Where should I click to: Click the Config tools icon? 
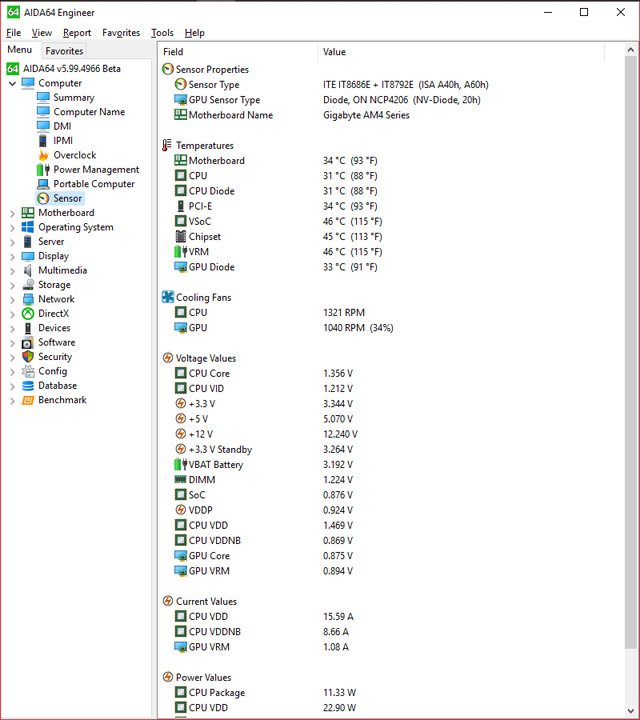point(28,371)
